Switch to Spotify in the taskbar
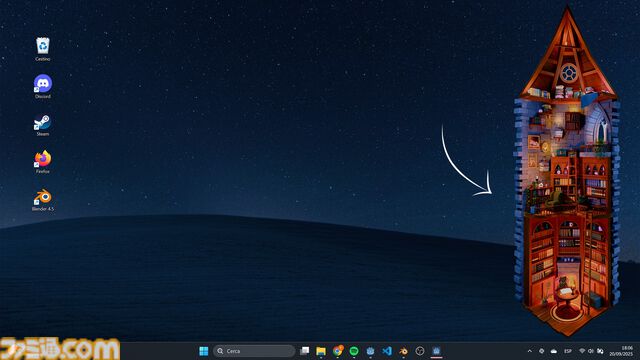The image size is (640, 360). (354, 351)
